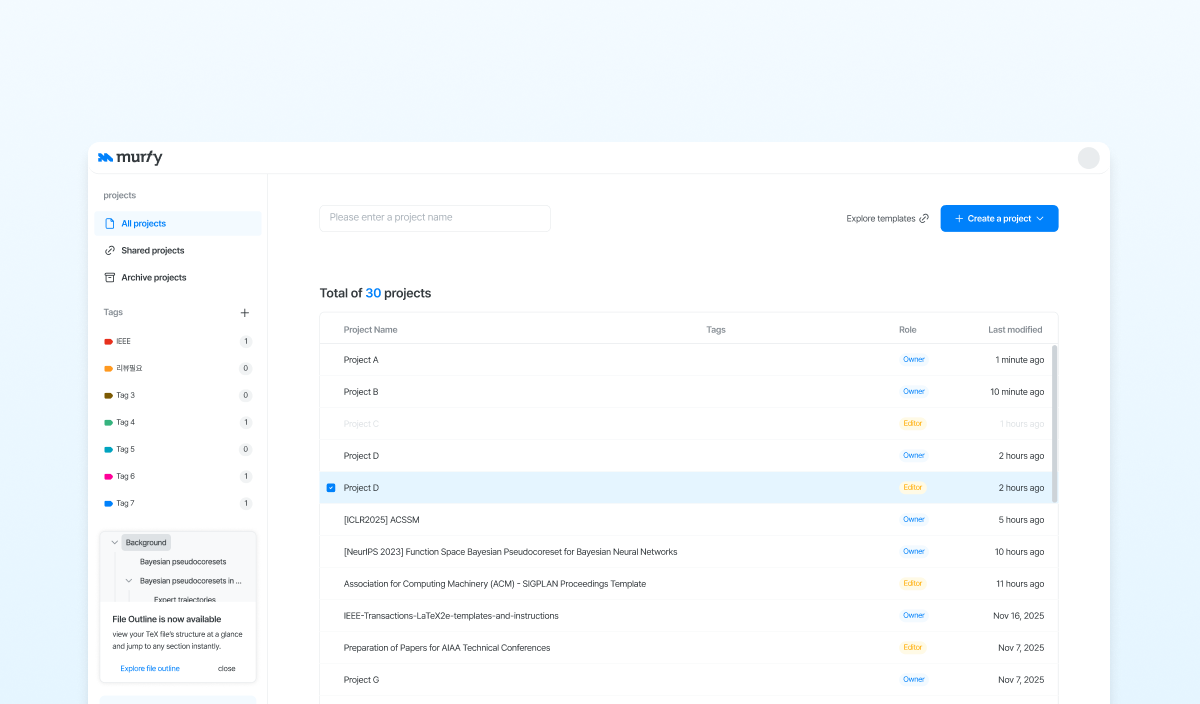Click the All projects document icon
This screenshot has width=1200, height=704.
click(x=110, y=224)
